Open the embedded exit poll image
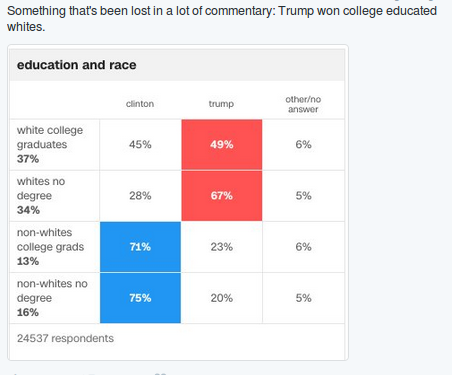Image resolution: width=452 pixels, height=375 pixels. (178, 203)
